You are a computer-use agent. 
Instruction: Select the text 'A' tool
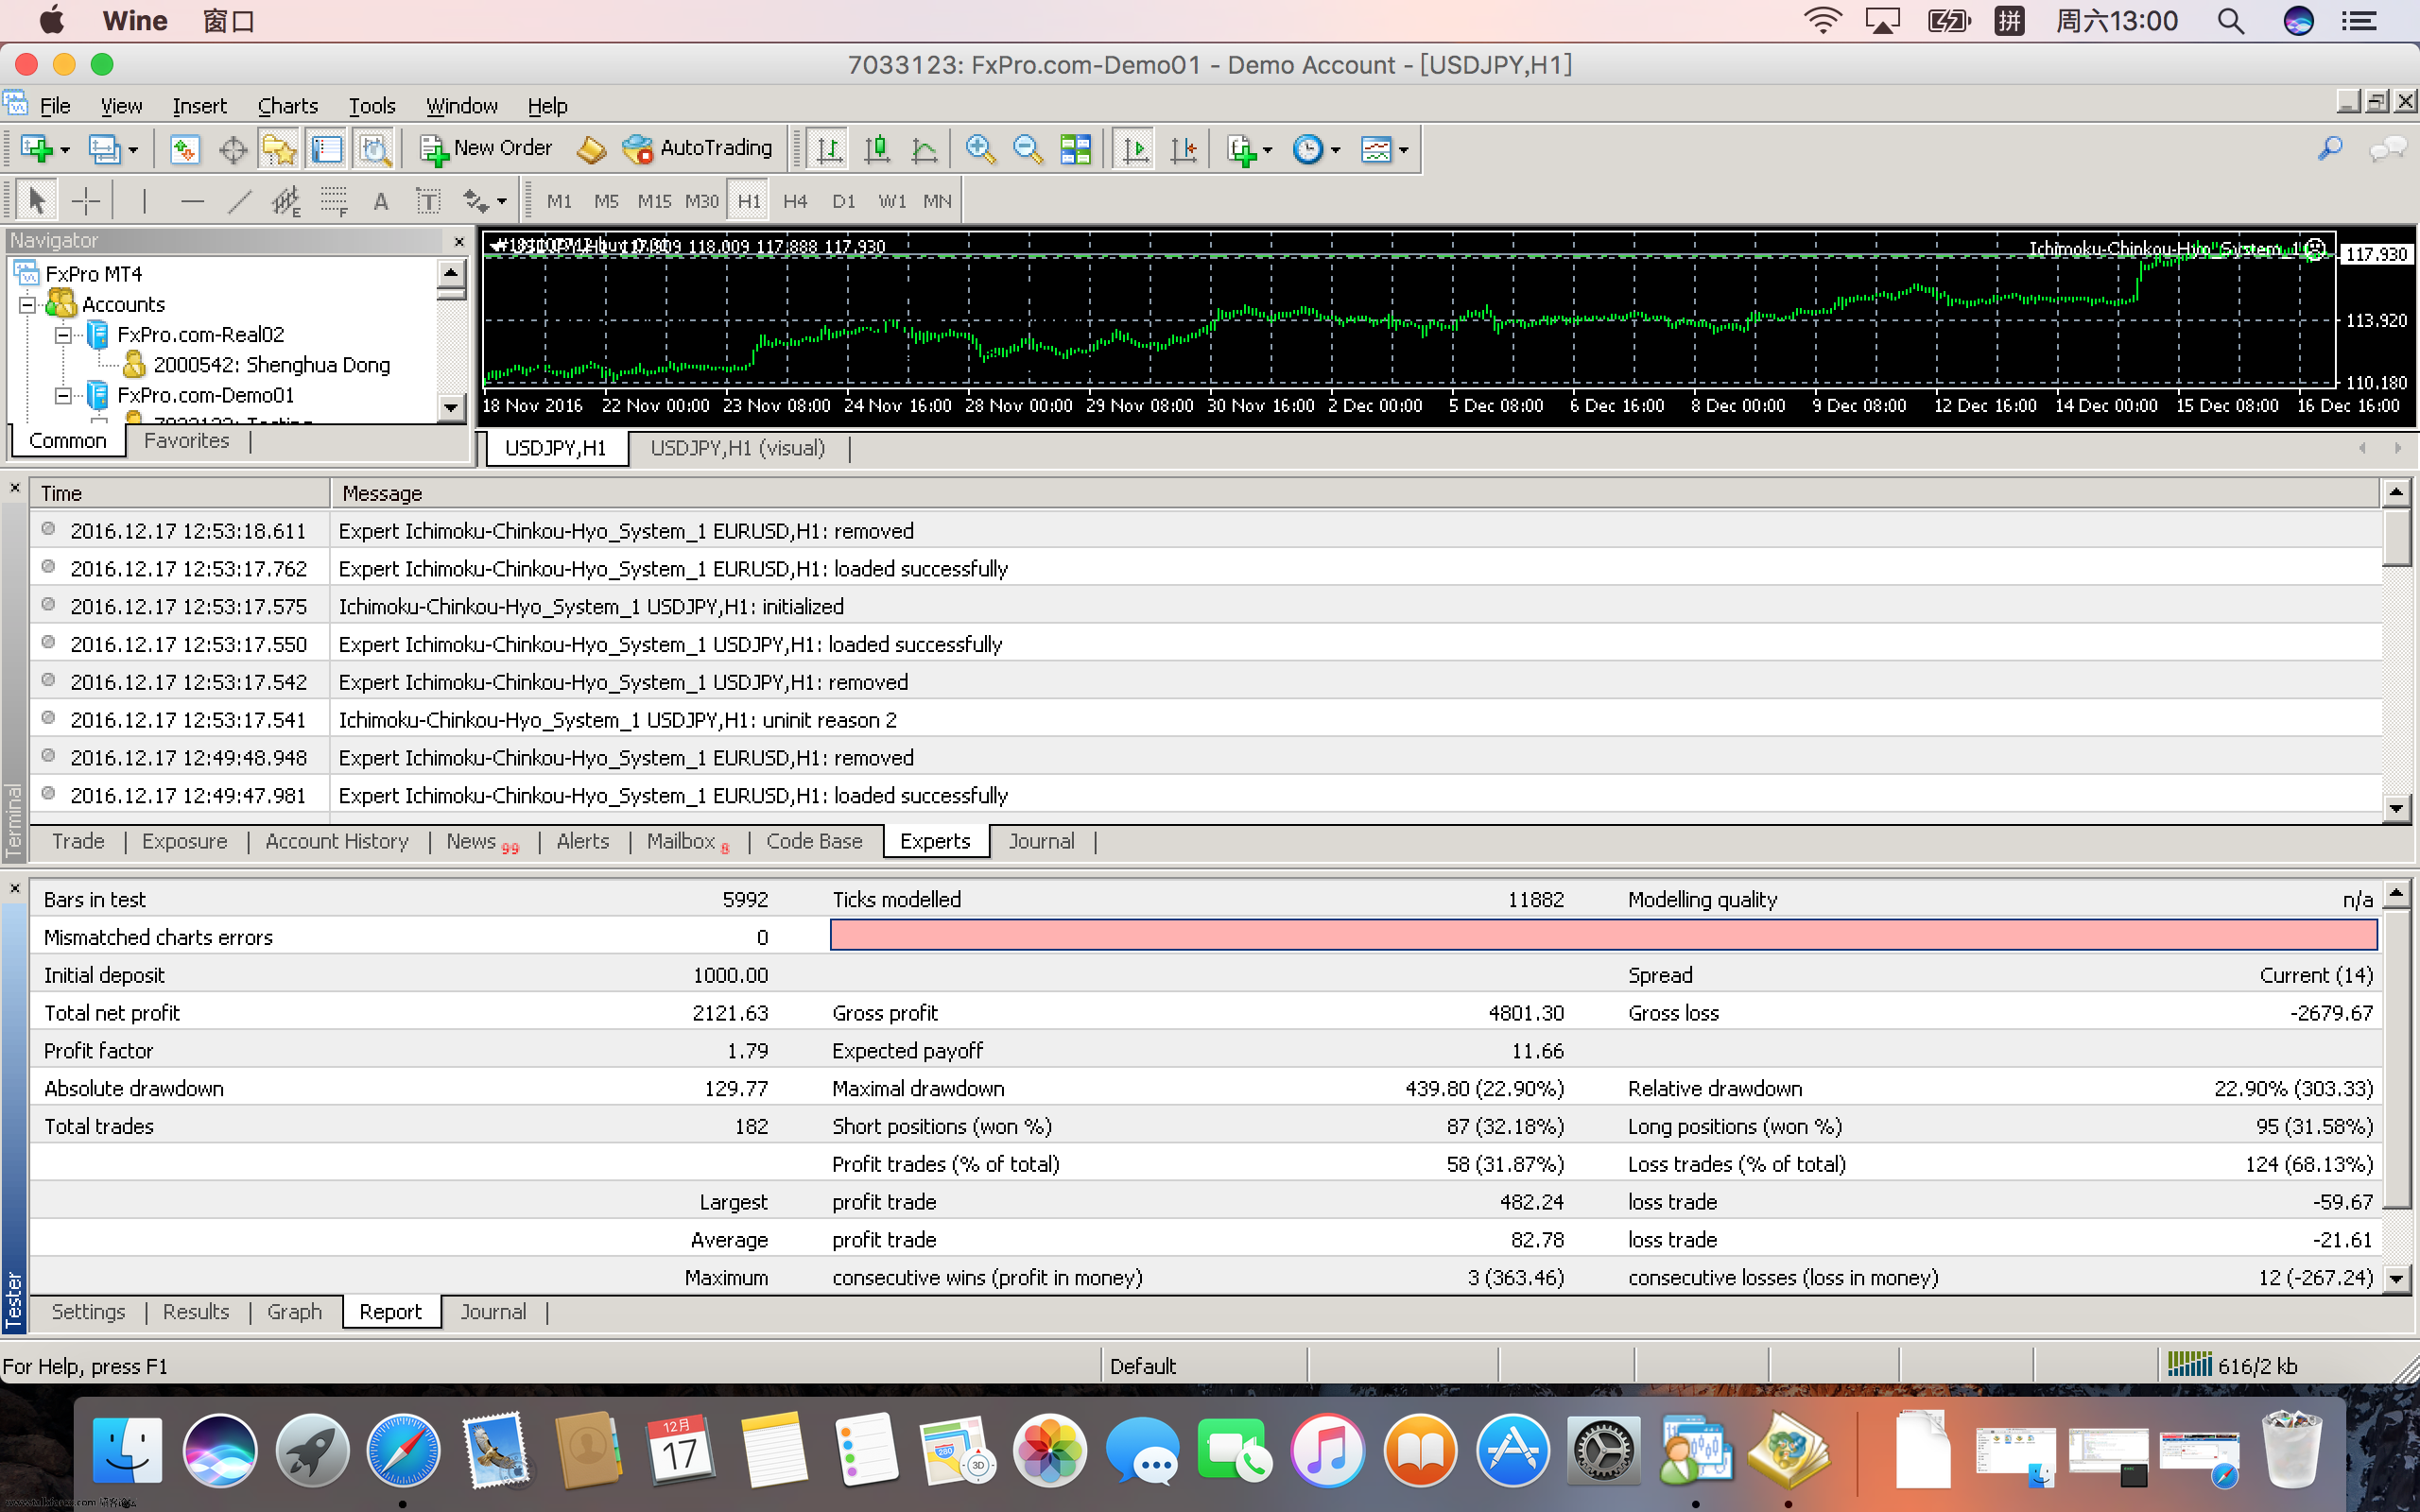pos(381,202)
